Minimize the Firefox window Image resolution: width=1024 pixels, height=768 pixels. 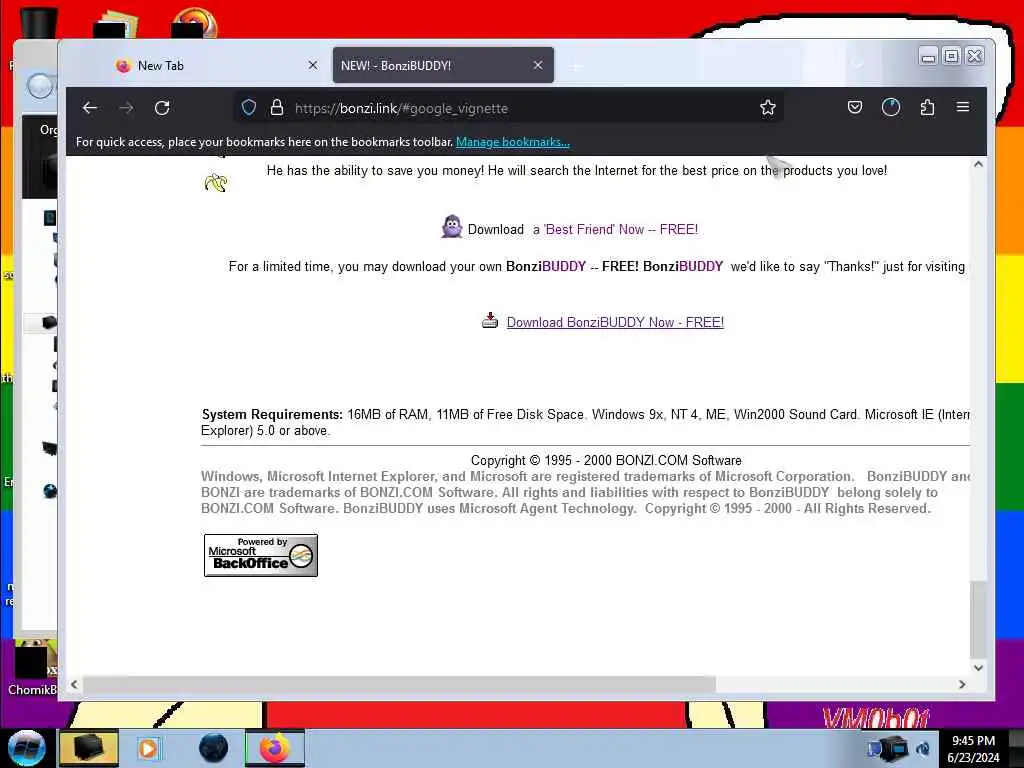pos(928,57)
